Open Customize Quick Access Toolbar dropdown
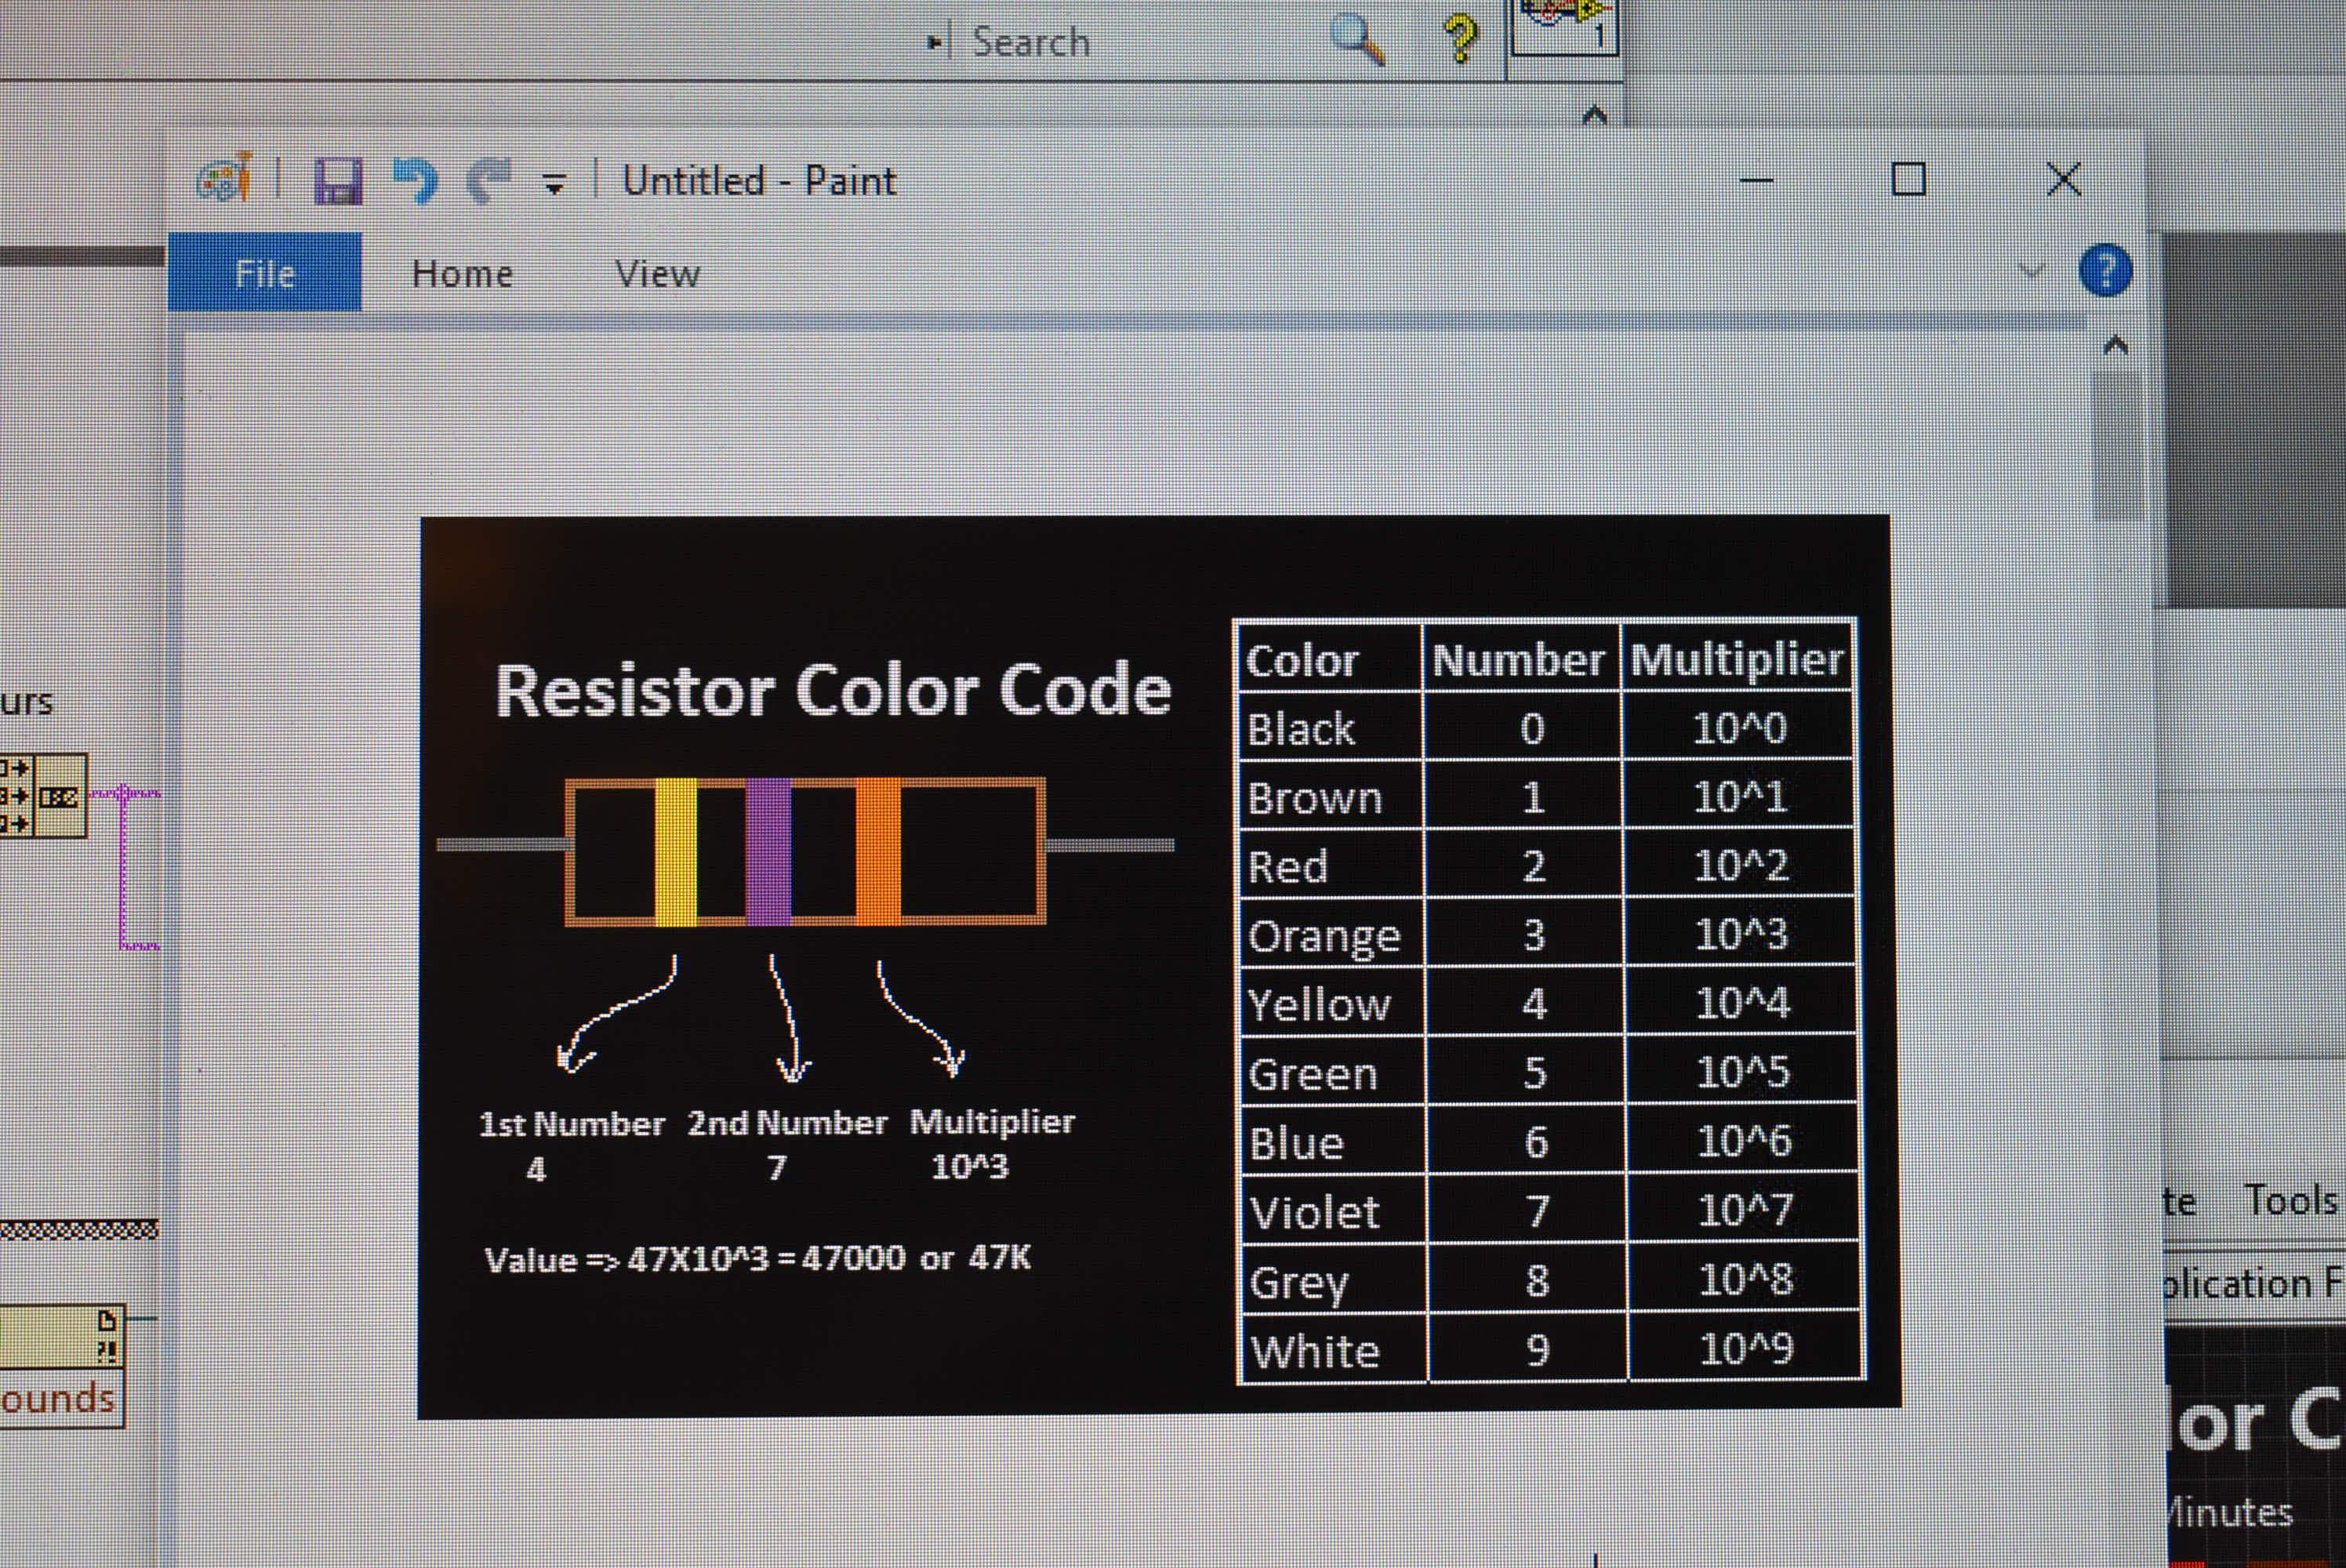The height and width of the screenshot is (1568, 2346). 554,184
